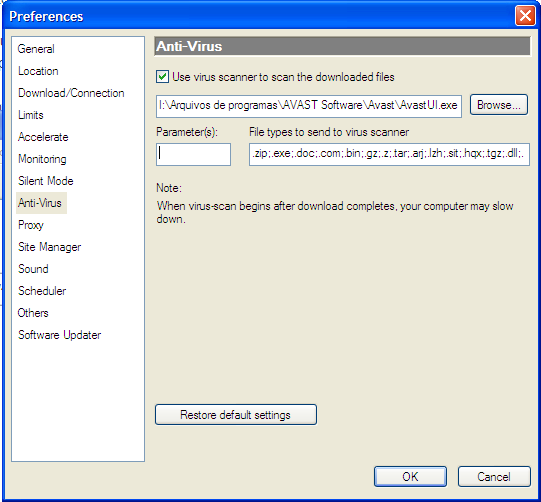Select Scheduler in the sidebar
This screenshot has height=502, width=541.
pyautogui.click(x=42, y=291)
